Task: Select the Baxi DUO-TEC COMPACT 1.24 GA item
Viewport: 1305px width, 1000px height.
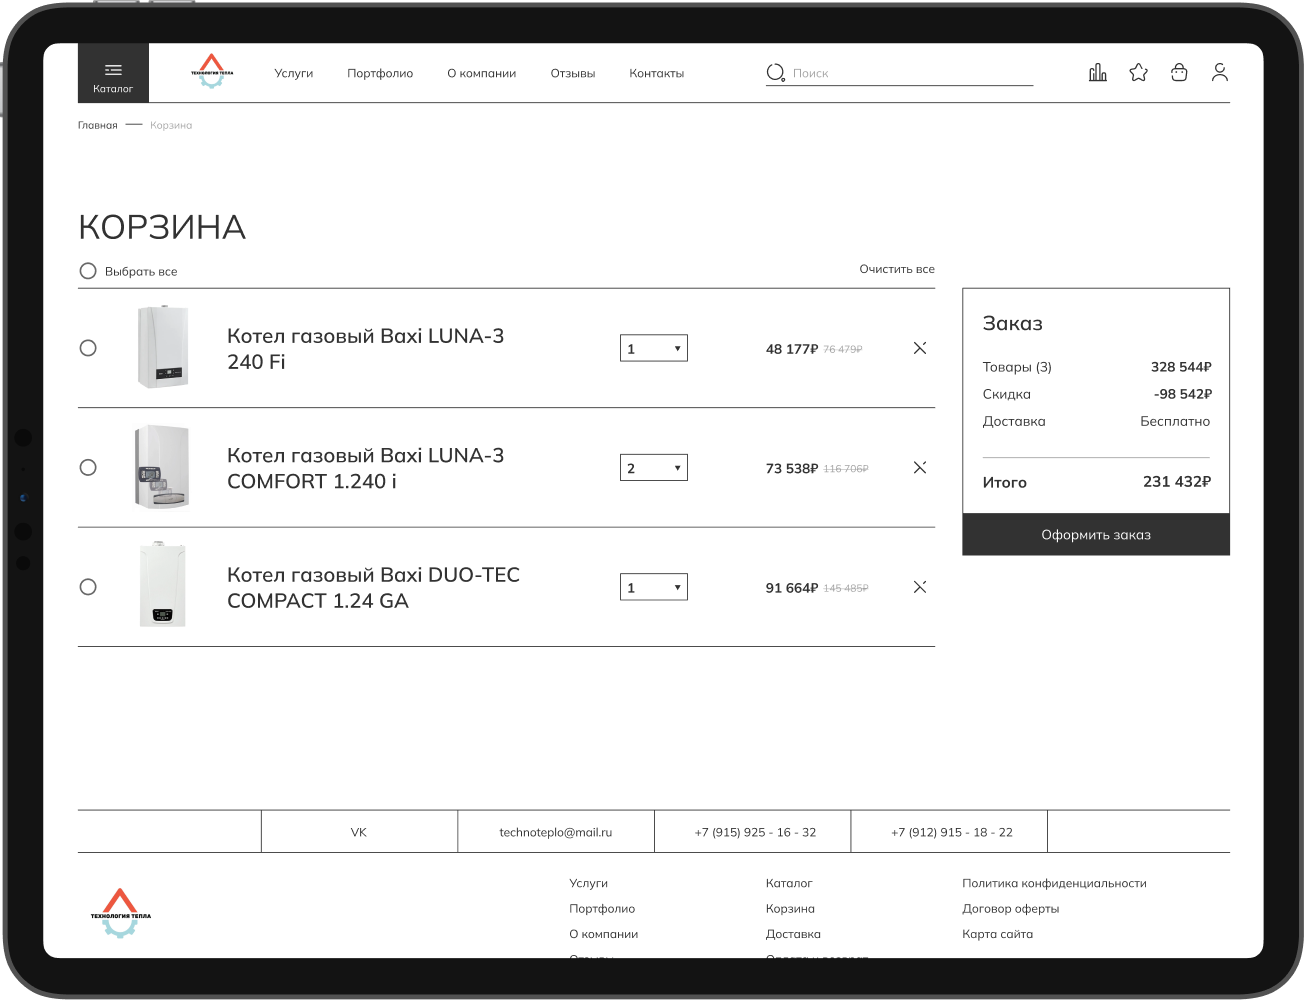Action: pyautogui.click(x=88, y=587)
